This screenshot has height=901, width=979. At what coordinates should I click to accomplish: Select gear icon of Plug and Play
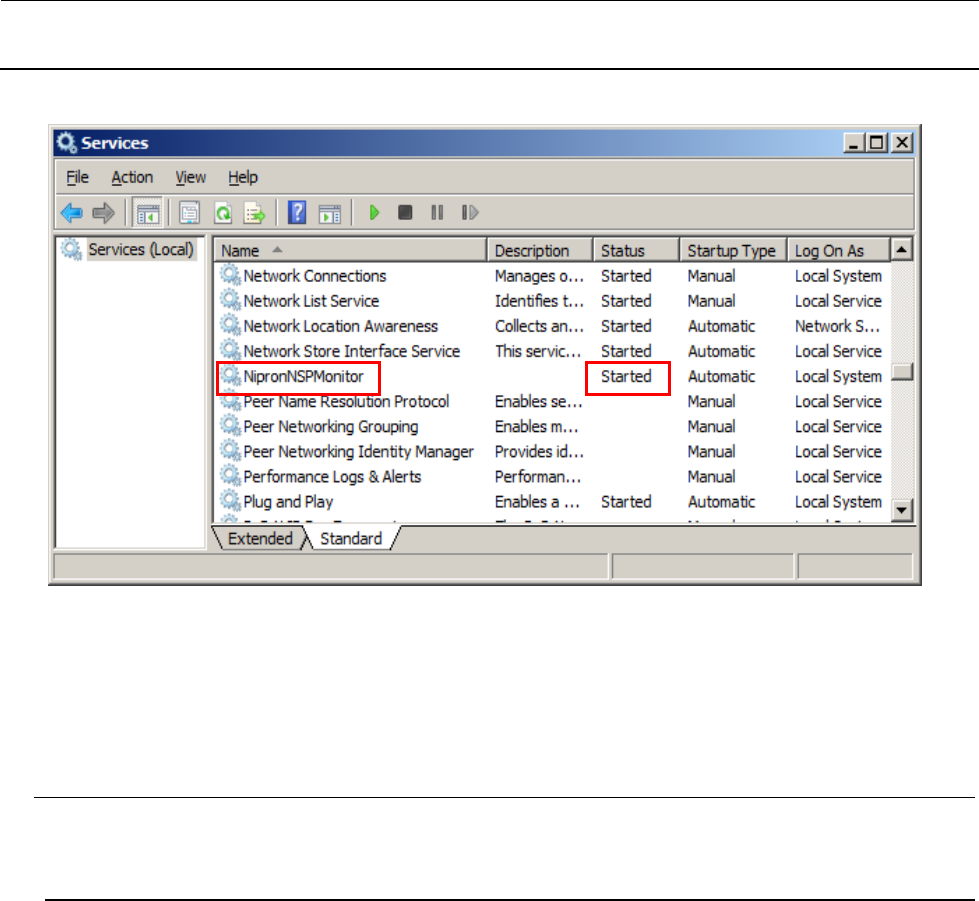click(230, 501)
